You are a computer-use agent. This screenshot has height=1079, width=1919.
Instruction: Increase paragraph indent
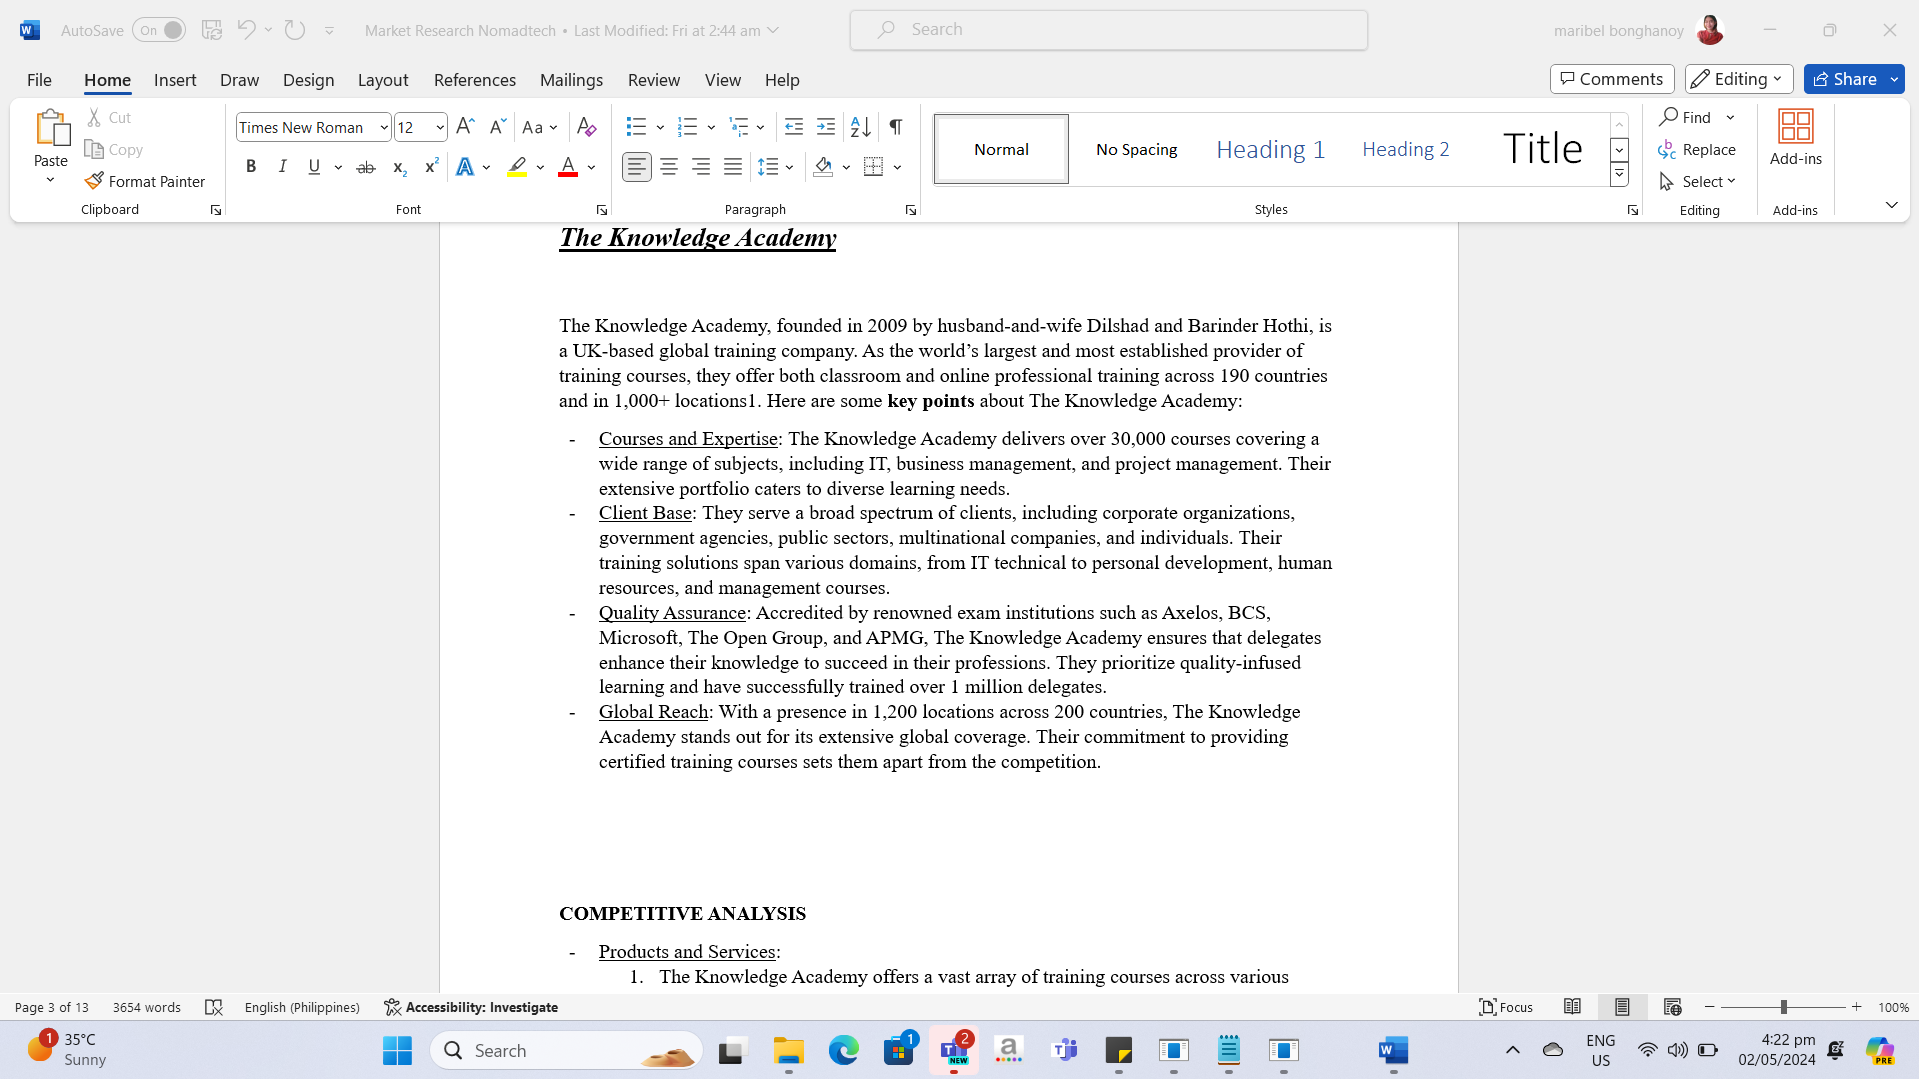[x=826, y=127]
